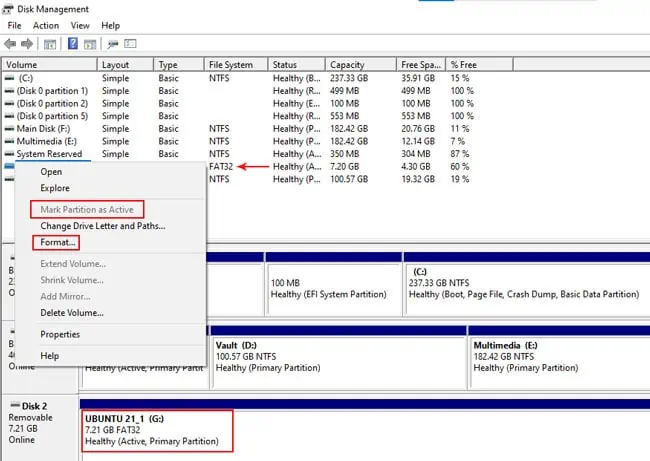Click the Back arrow toolbar icon
The height and width of the screenshot is (461, 650).
pyautogui.click(x=10, y=44)
